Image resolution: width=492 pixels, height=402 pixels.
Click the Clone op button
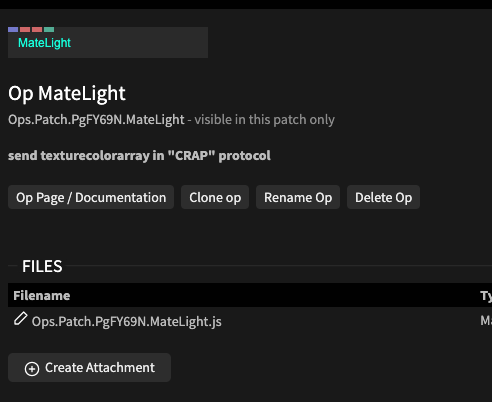[x=215, y=197]
